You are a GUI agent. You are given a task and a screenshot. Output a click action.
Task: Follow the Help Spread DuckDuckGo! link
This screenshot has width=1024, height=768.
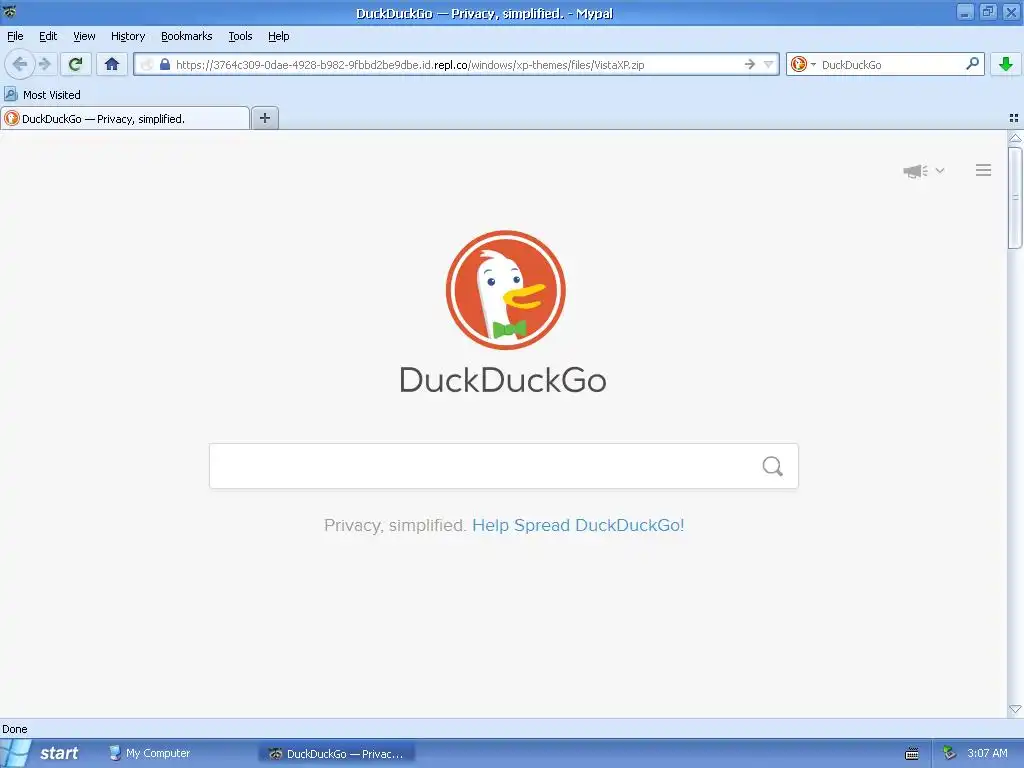pyautogui.click(x=578, y=525)
